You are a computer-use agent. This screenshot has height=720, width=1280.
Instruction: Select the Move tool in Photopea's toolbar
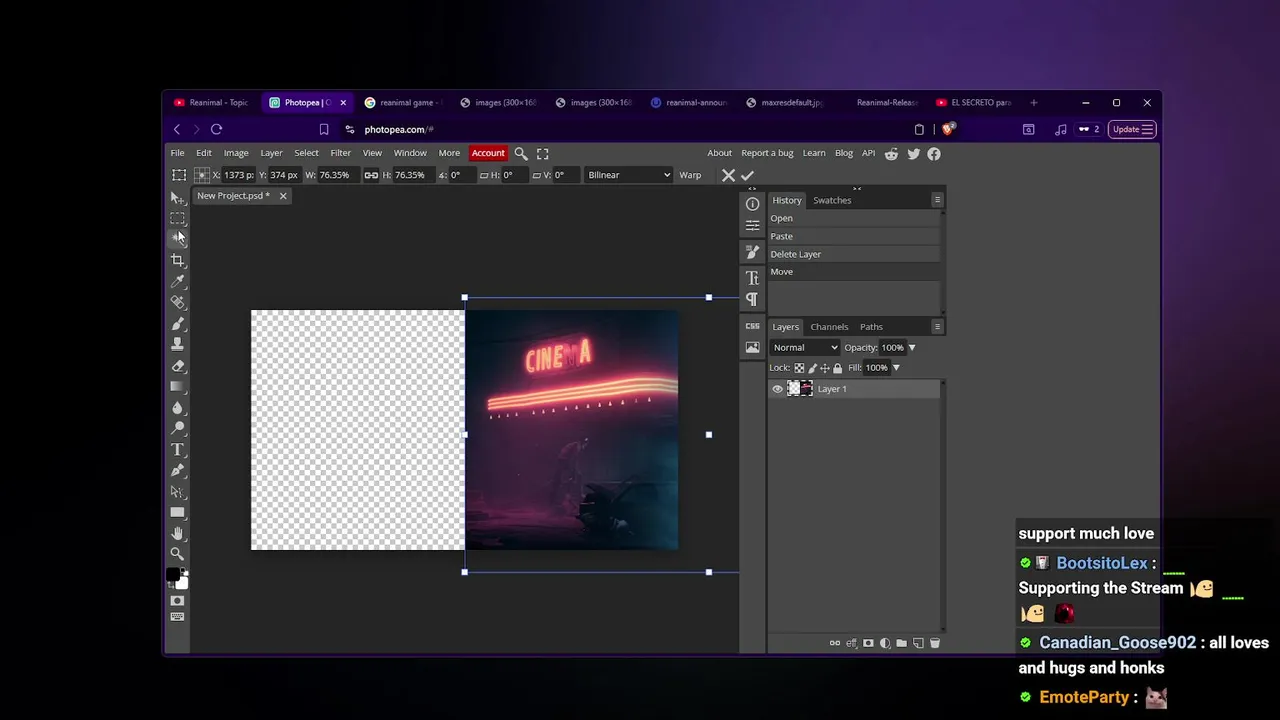[177, 197]
